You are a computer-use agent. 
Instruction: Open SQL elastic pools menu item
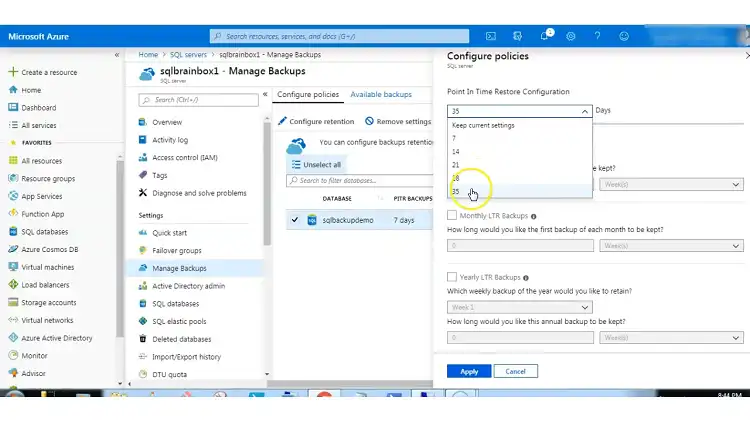pos(179,321)
